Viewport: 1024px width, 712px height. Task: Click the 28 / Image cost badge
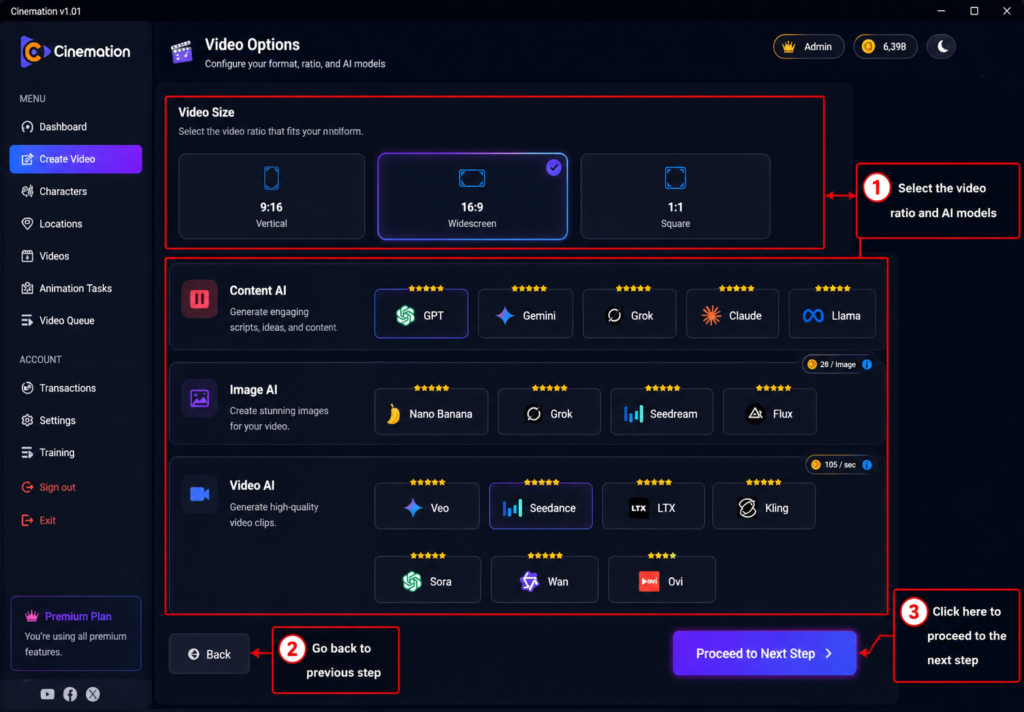tap(839, 364)
